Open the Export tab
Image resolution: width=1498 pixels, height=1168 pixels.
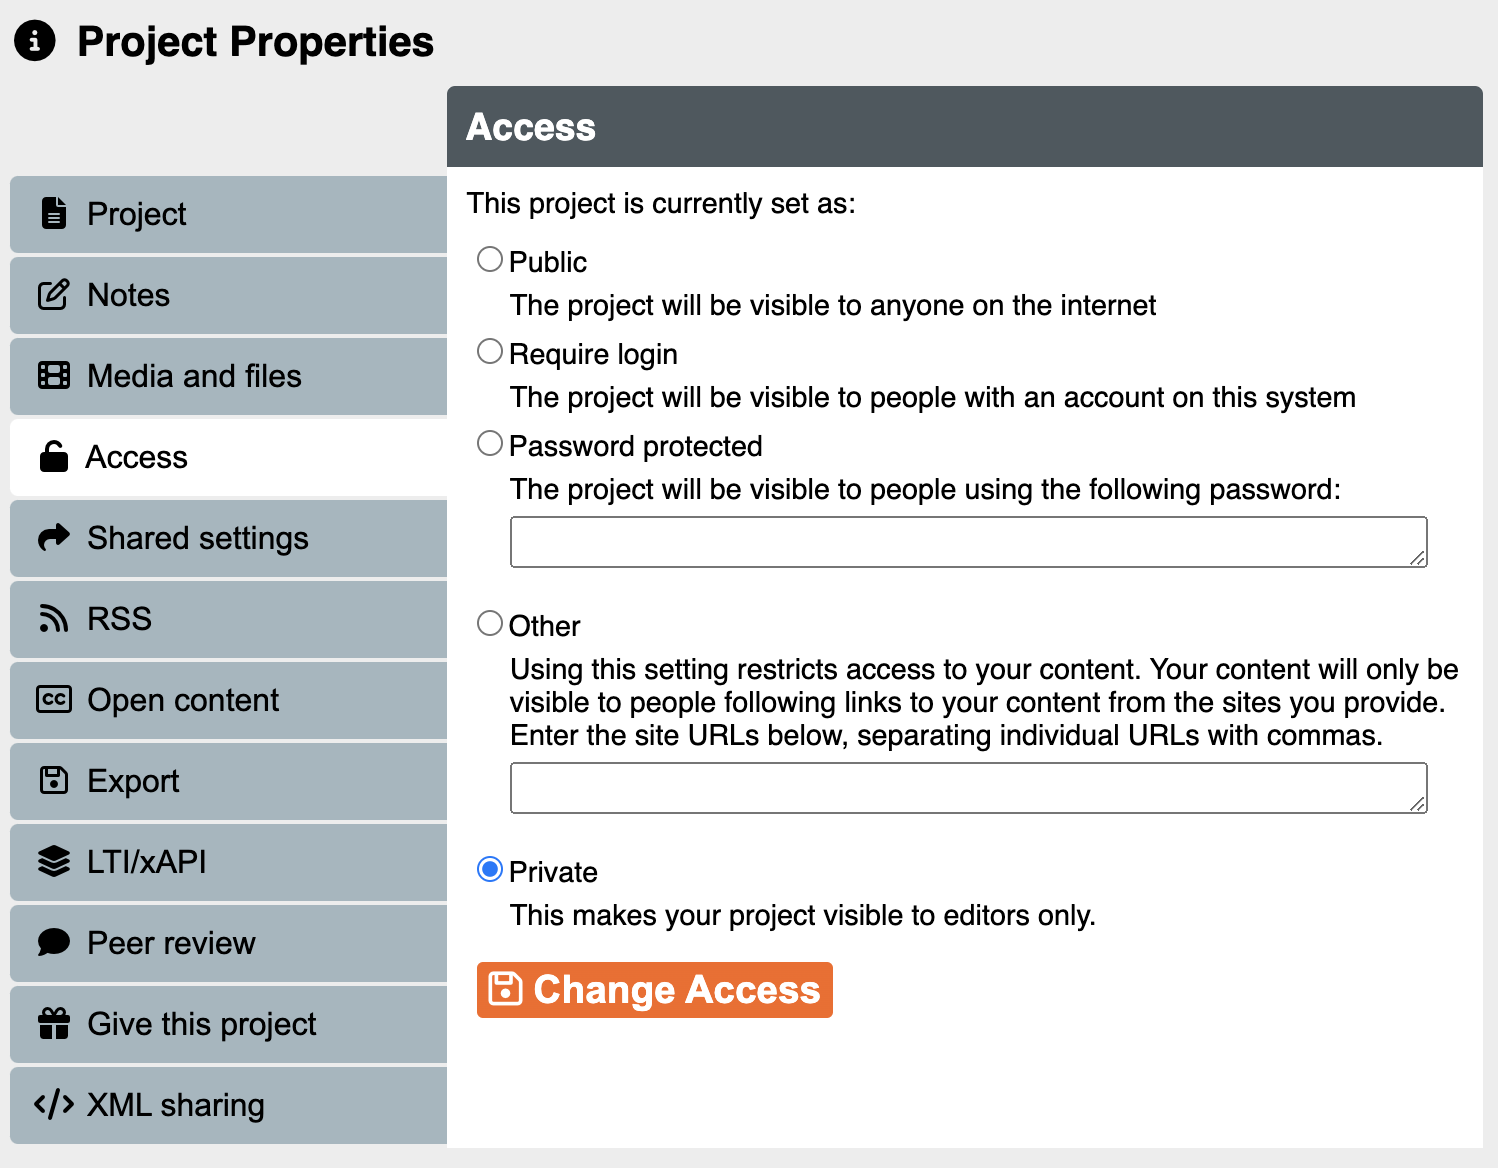[228, 781]
